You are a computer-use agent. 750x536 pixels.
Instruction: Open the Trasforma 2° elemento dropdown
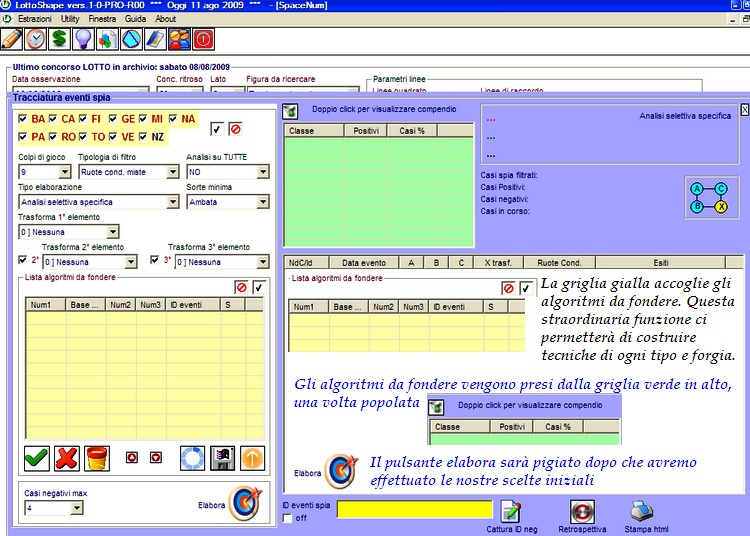(x=131, y=262)
